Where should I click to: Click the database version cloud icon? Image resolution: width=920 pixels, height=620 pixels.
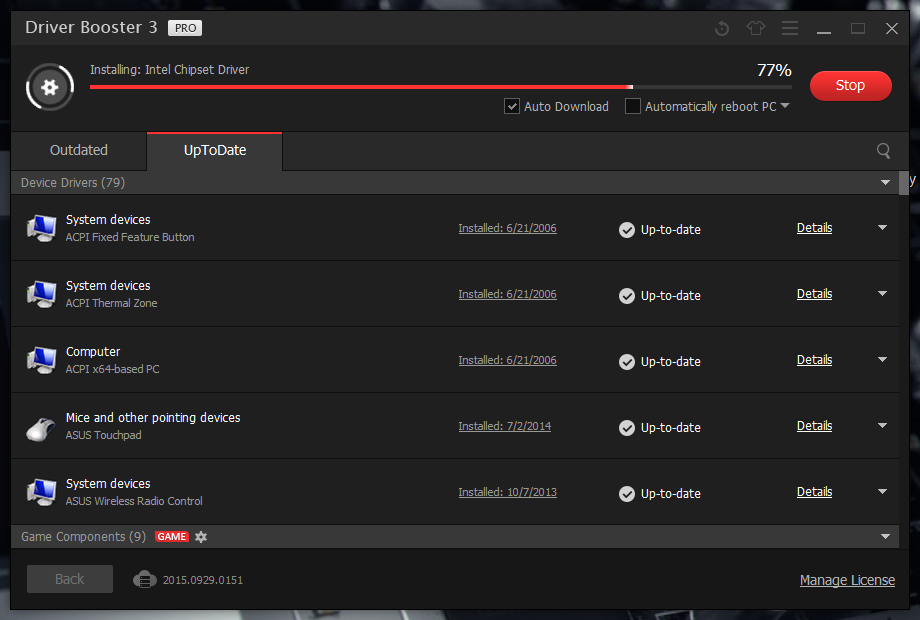[144, 580]
